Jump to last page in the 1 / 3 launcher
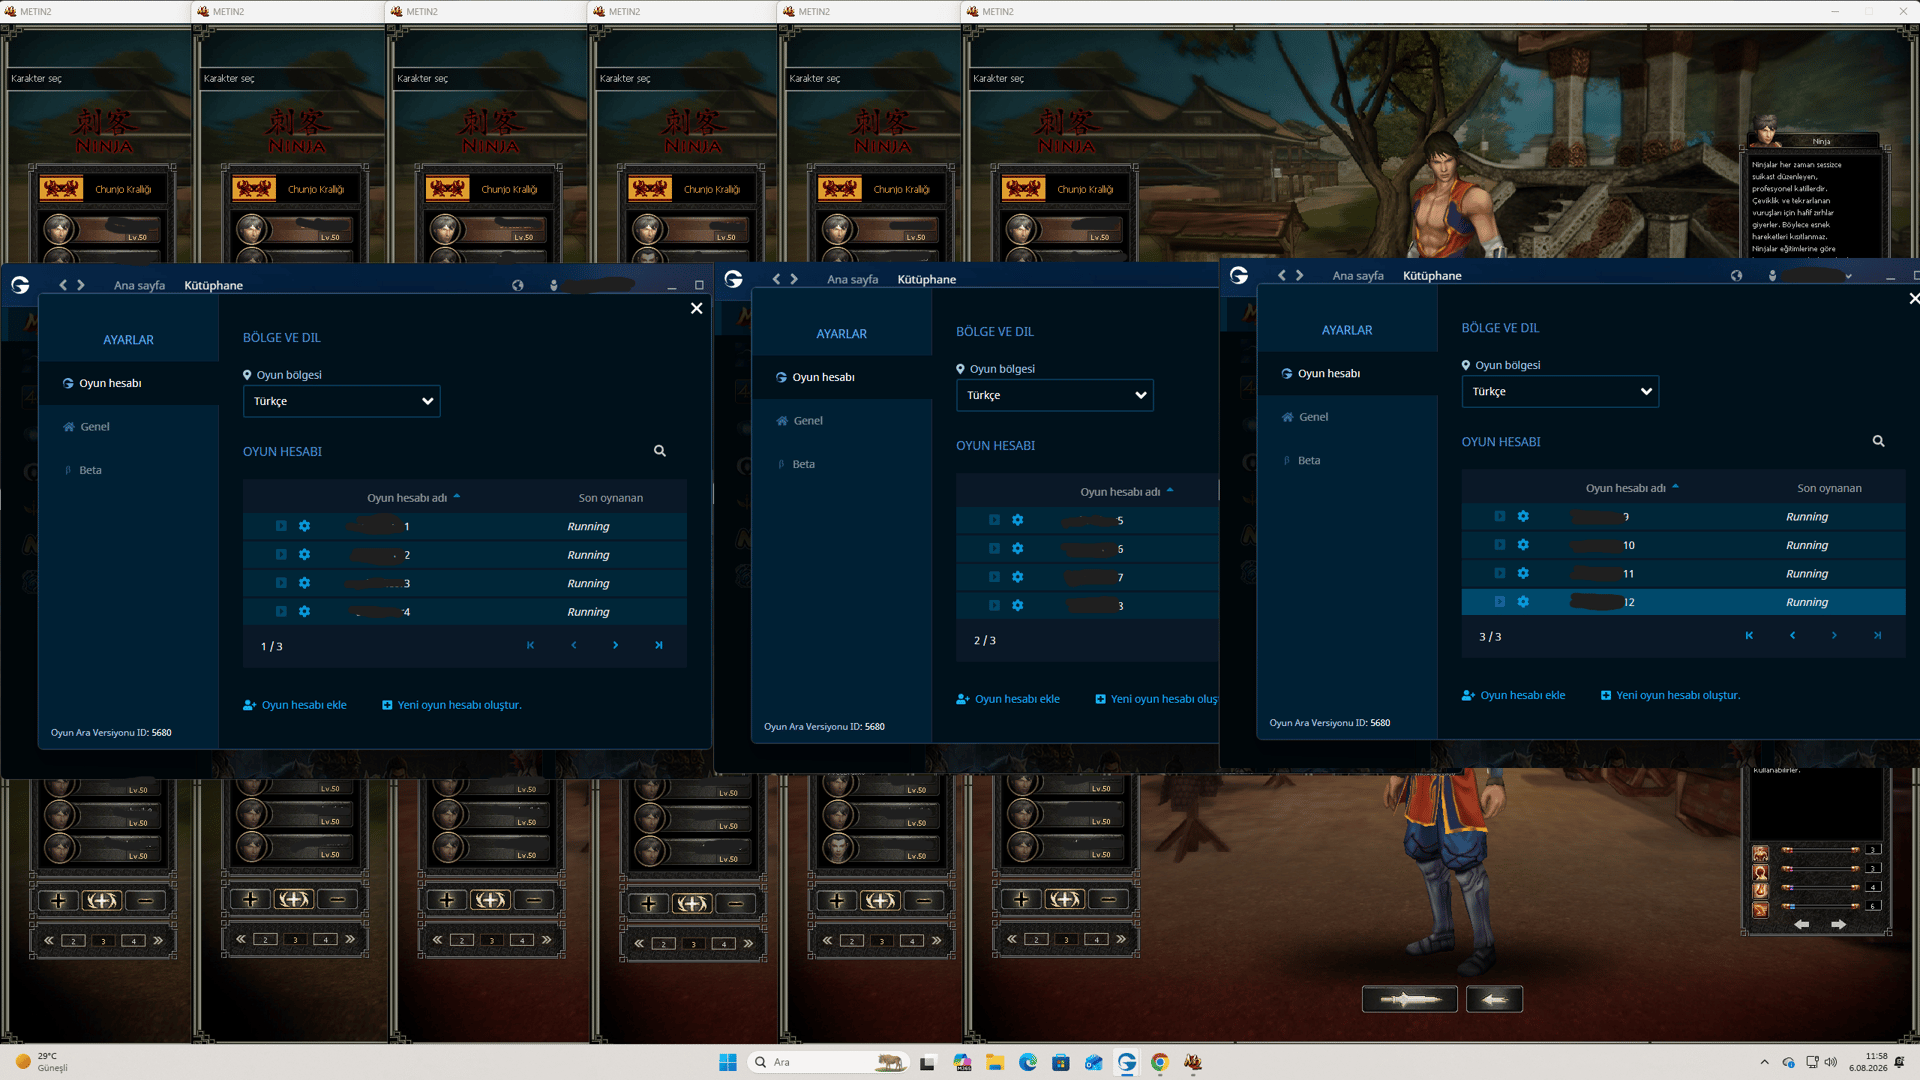The image size is (1920, 1080). click(x=659, y=645)
